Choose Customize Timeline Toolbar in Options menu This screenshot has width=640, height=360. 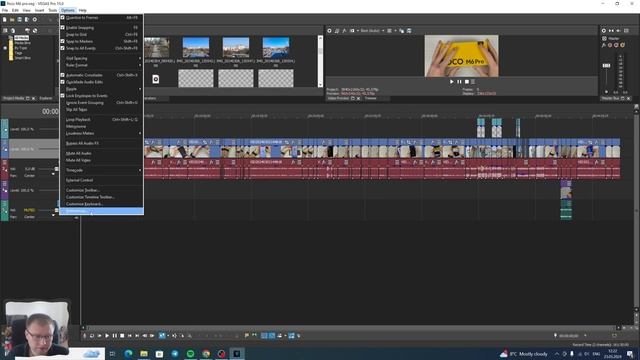(101, 197)
